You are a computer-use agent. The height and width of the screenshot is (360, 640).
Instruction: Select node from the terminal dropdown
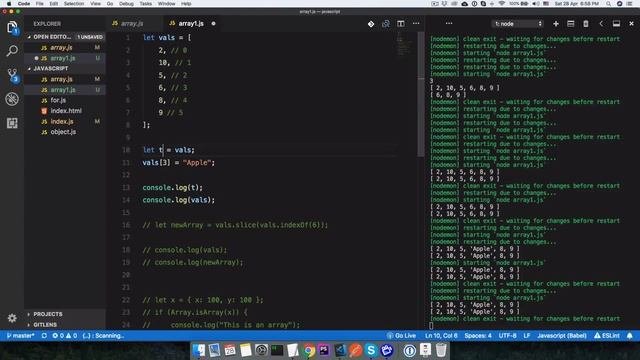518,24
